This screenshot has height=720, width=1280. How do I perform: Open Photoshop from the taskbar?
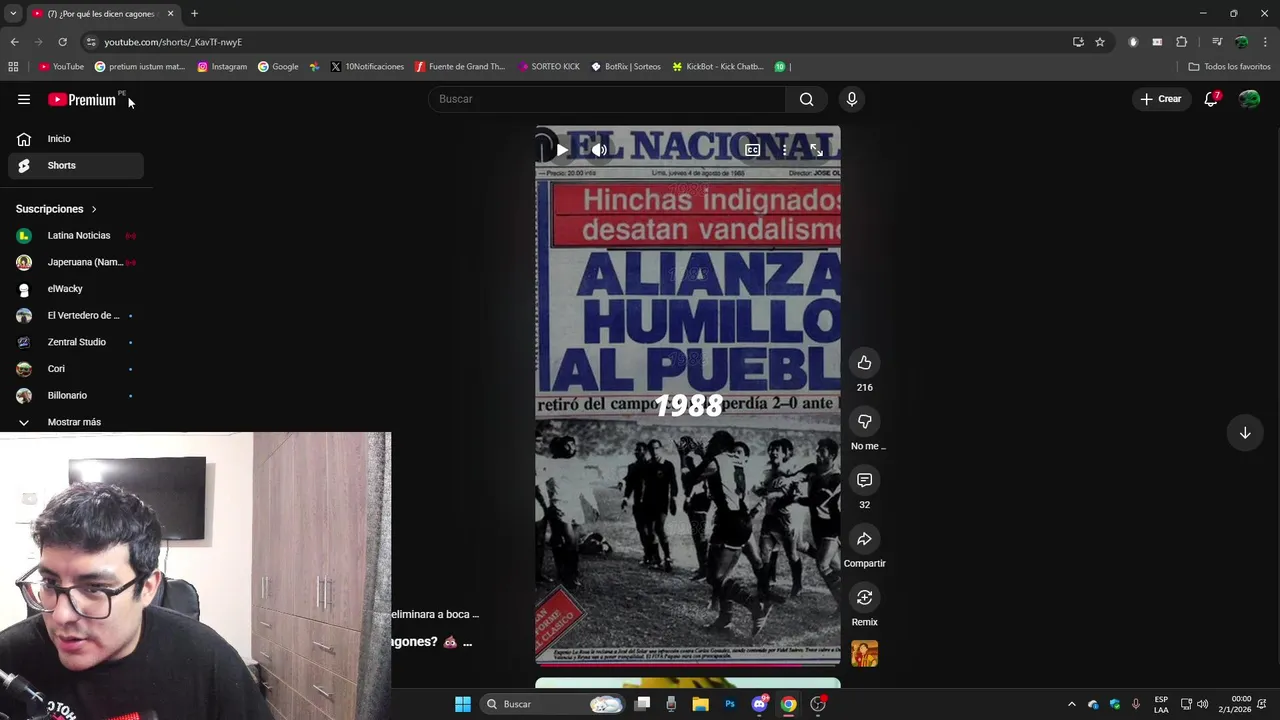pos(730,704)
